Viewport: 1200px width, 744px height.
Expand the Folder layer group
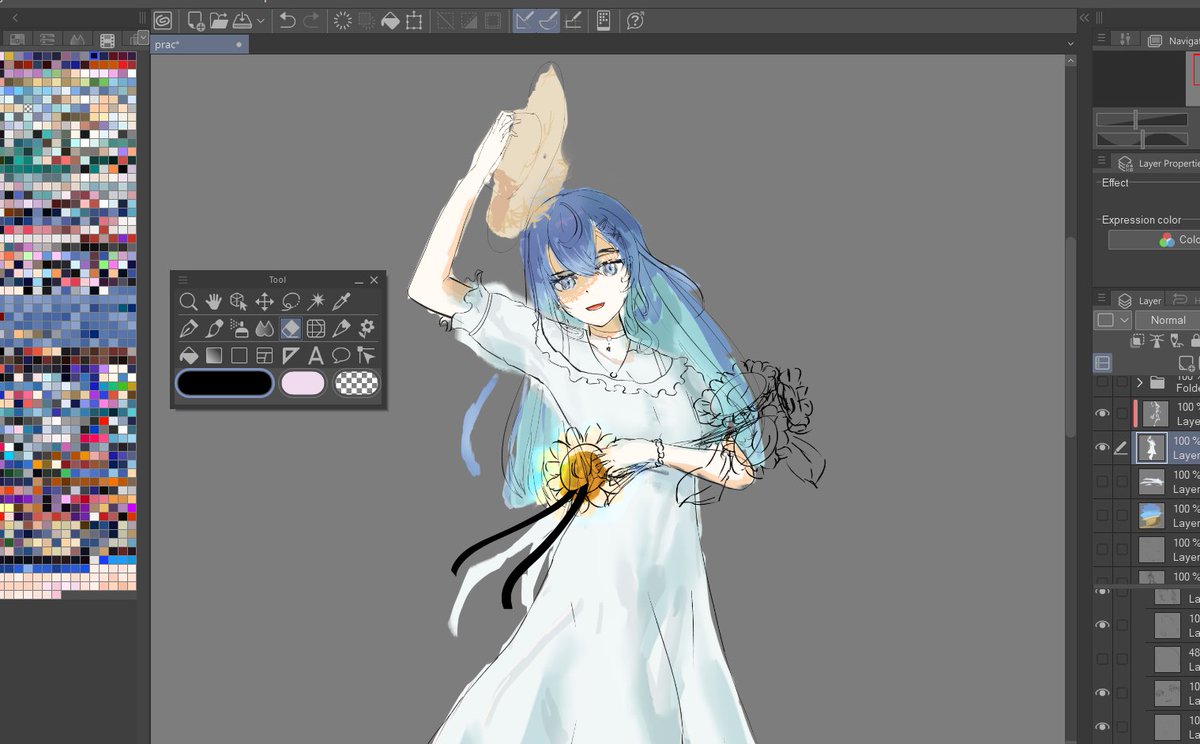1140,382
